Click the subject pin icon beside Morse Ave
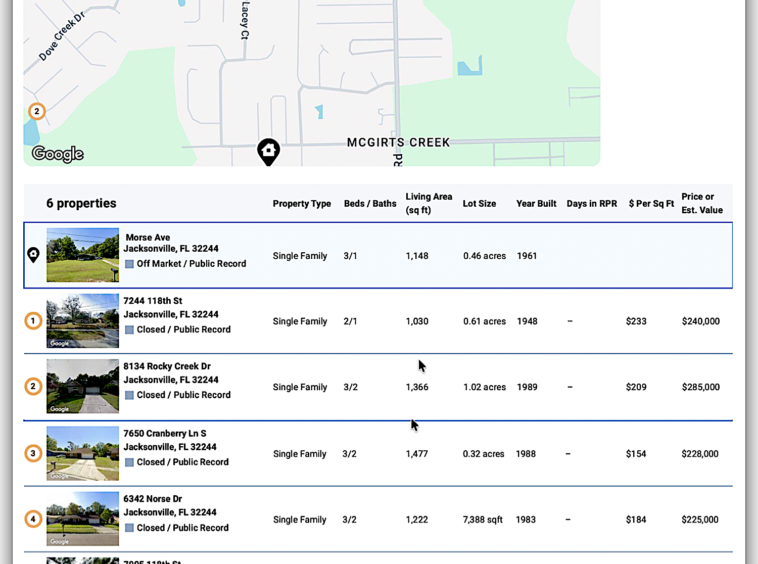This screenshot has height=564, width=758. [x=33, y=255]
